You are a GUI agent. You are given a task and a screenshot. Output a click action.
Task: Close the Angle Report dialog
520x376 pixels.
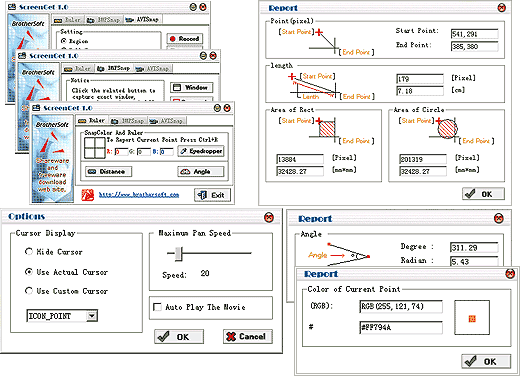(499, 218)
